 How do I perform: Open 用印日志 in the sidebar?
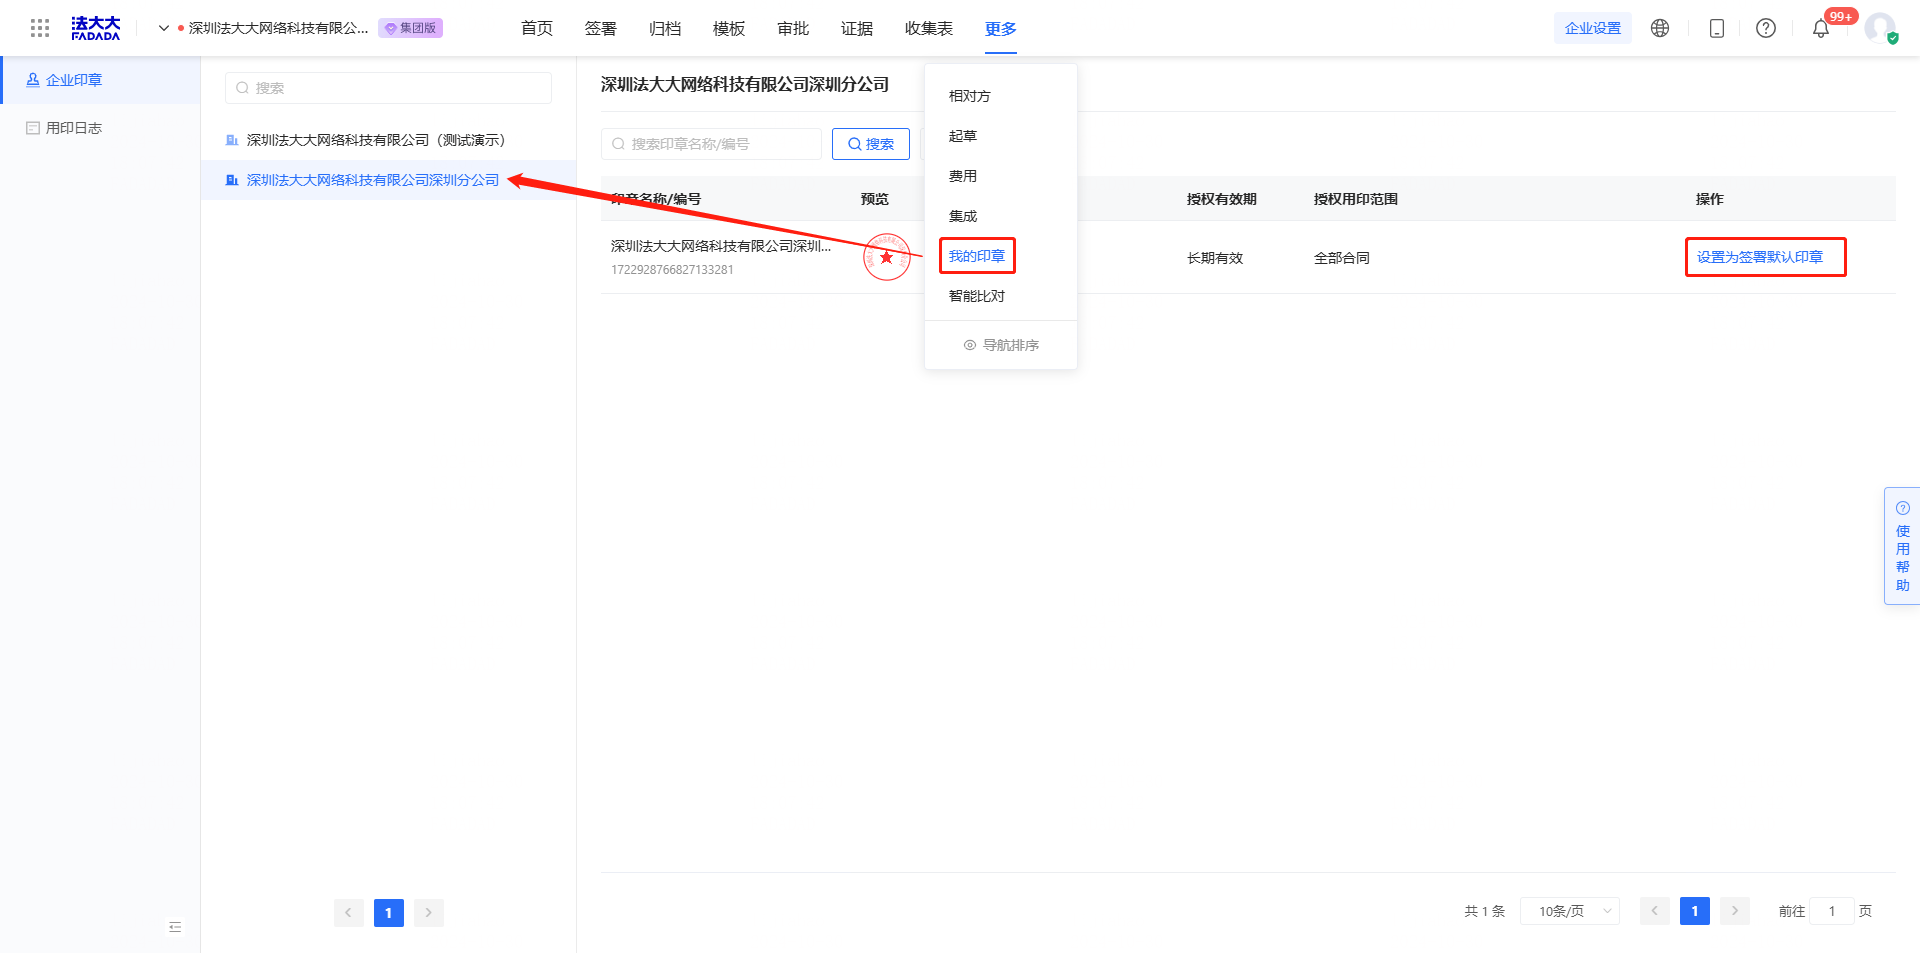click(100, 128)
